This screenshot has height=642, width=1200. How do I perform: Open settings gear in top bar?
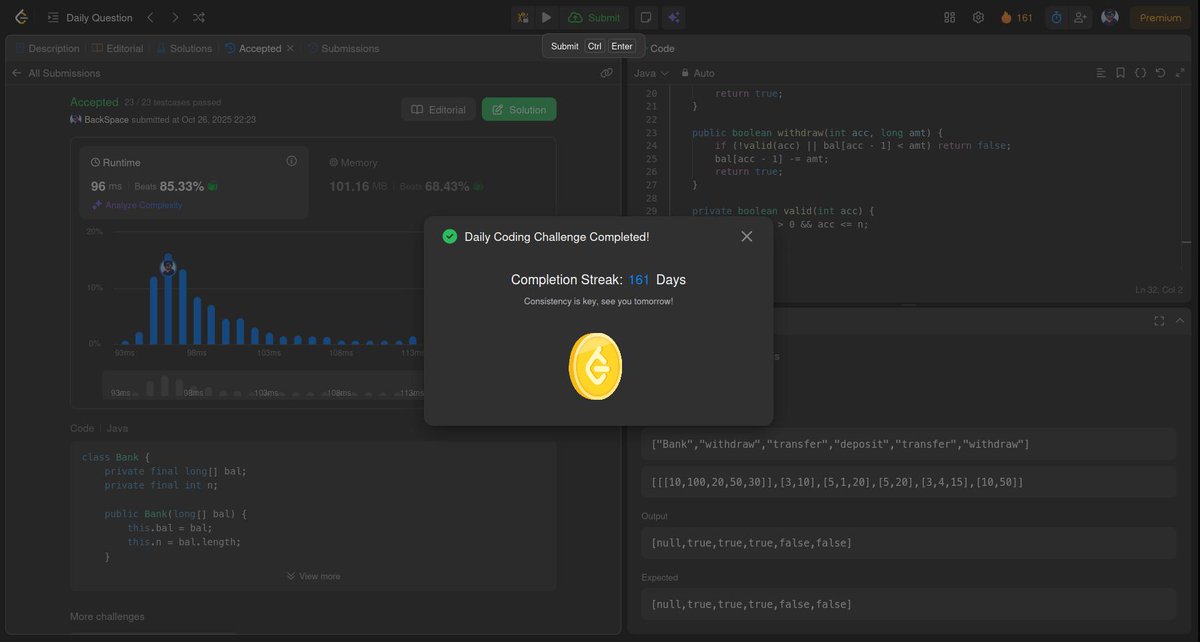[x=978, y=17]
